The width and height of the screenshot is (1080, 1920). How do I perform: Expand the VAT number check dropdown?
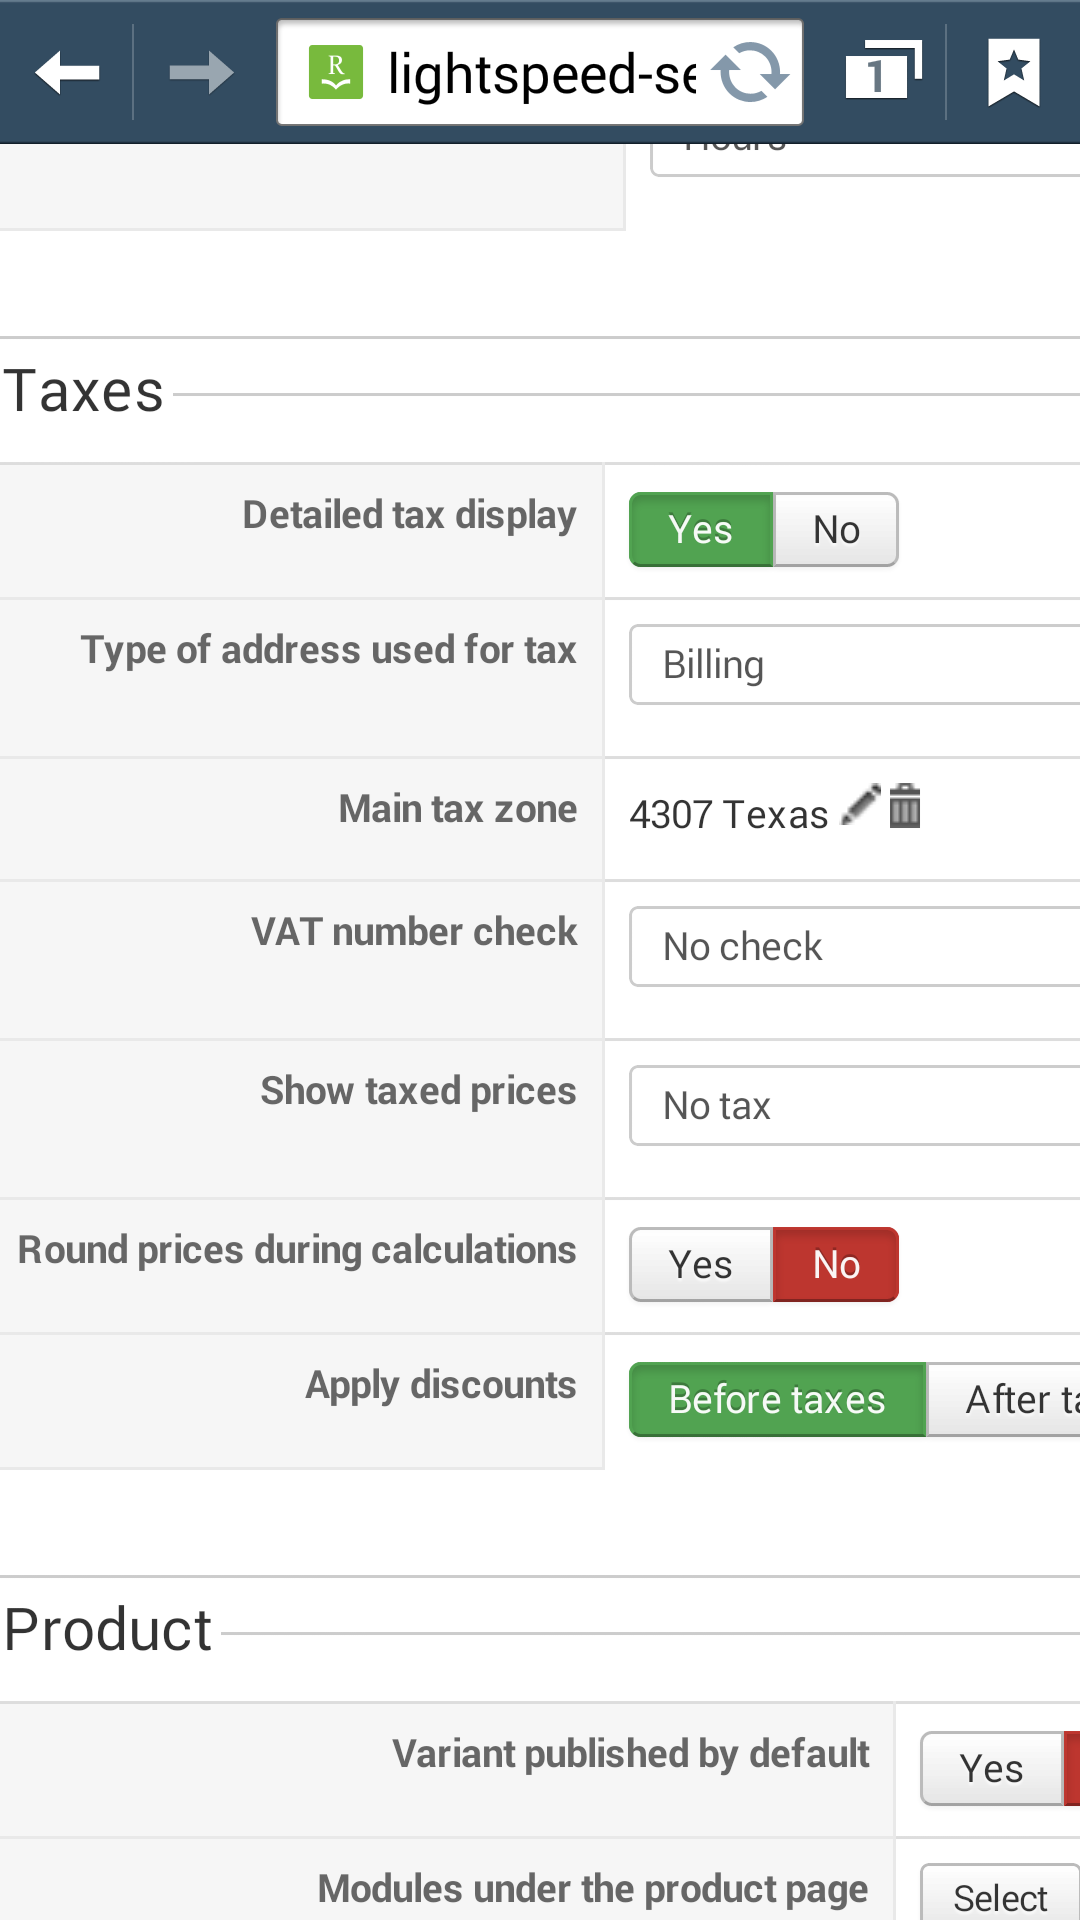[855, 947]
